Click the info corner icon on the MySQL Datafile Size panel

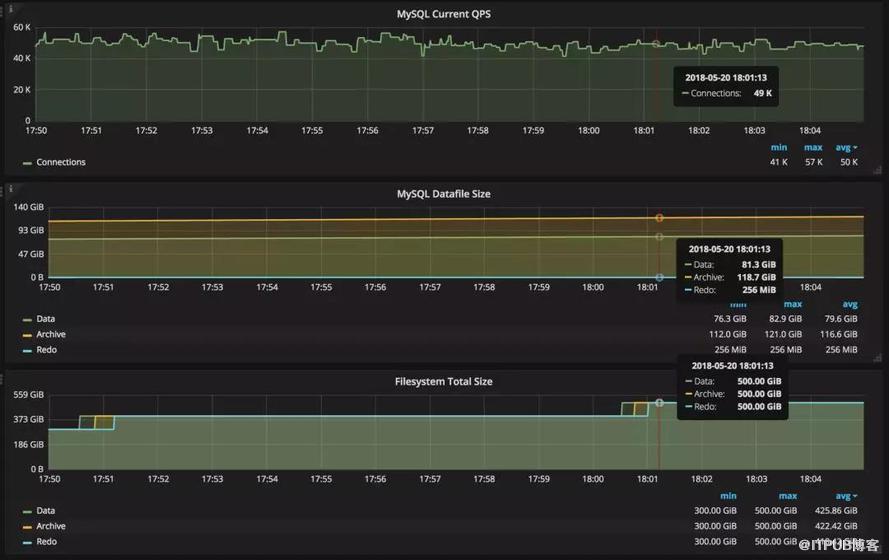(x=11, y=187)
